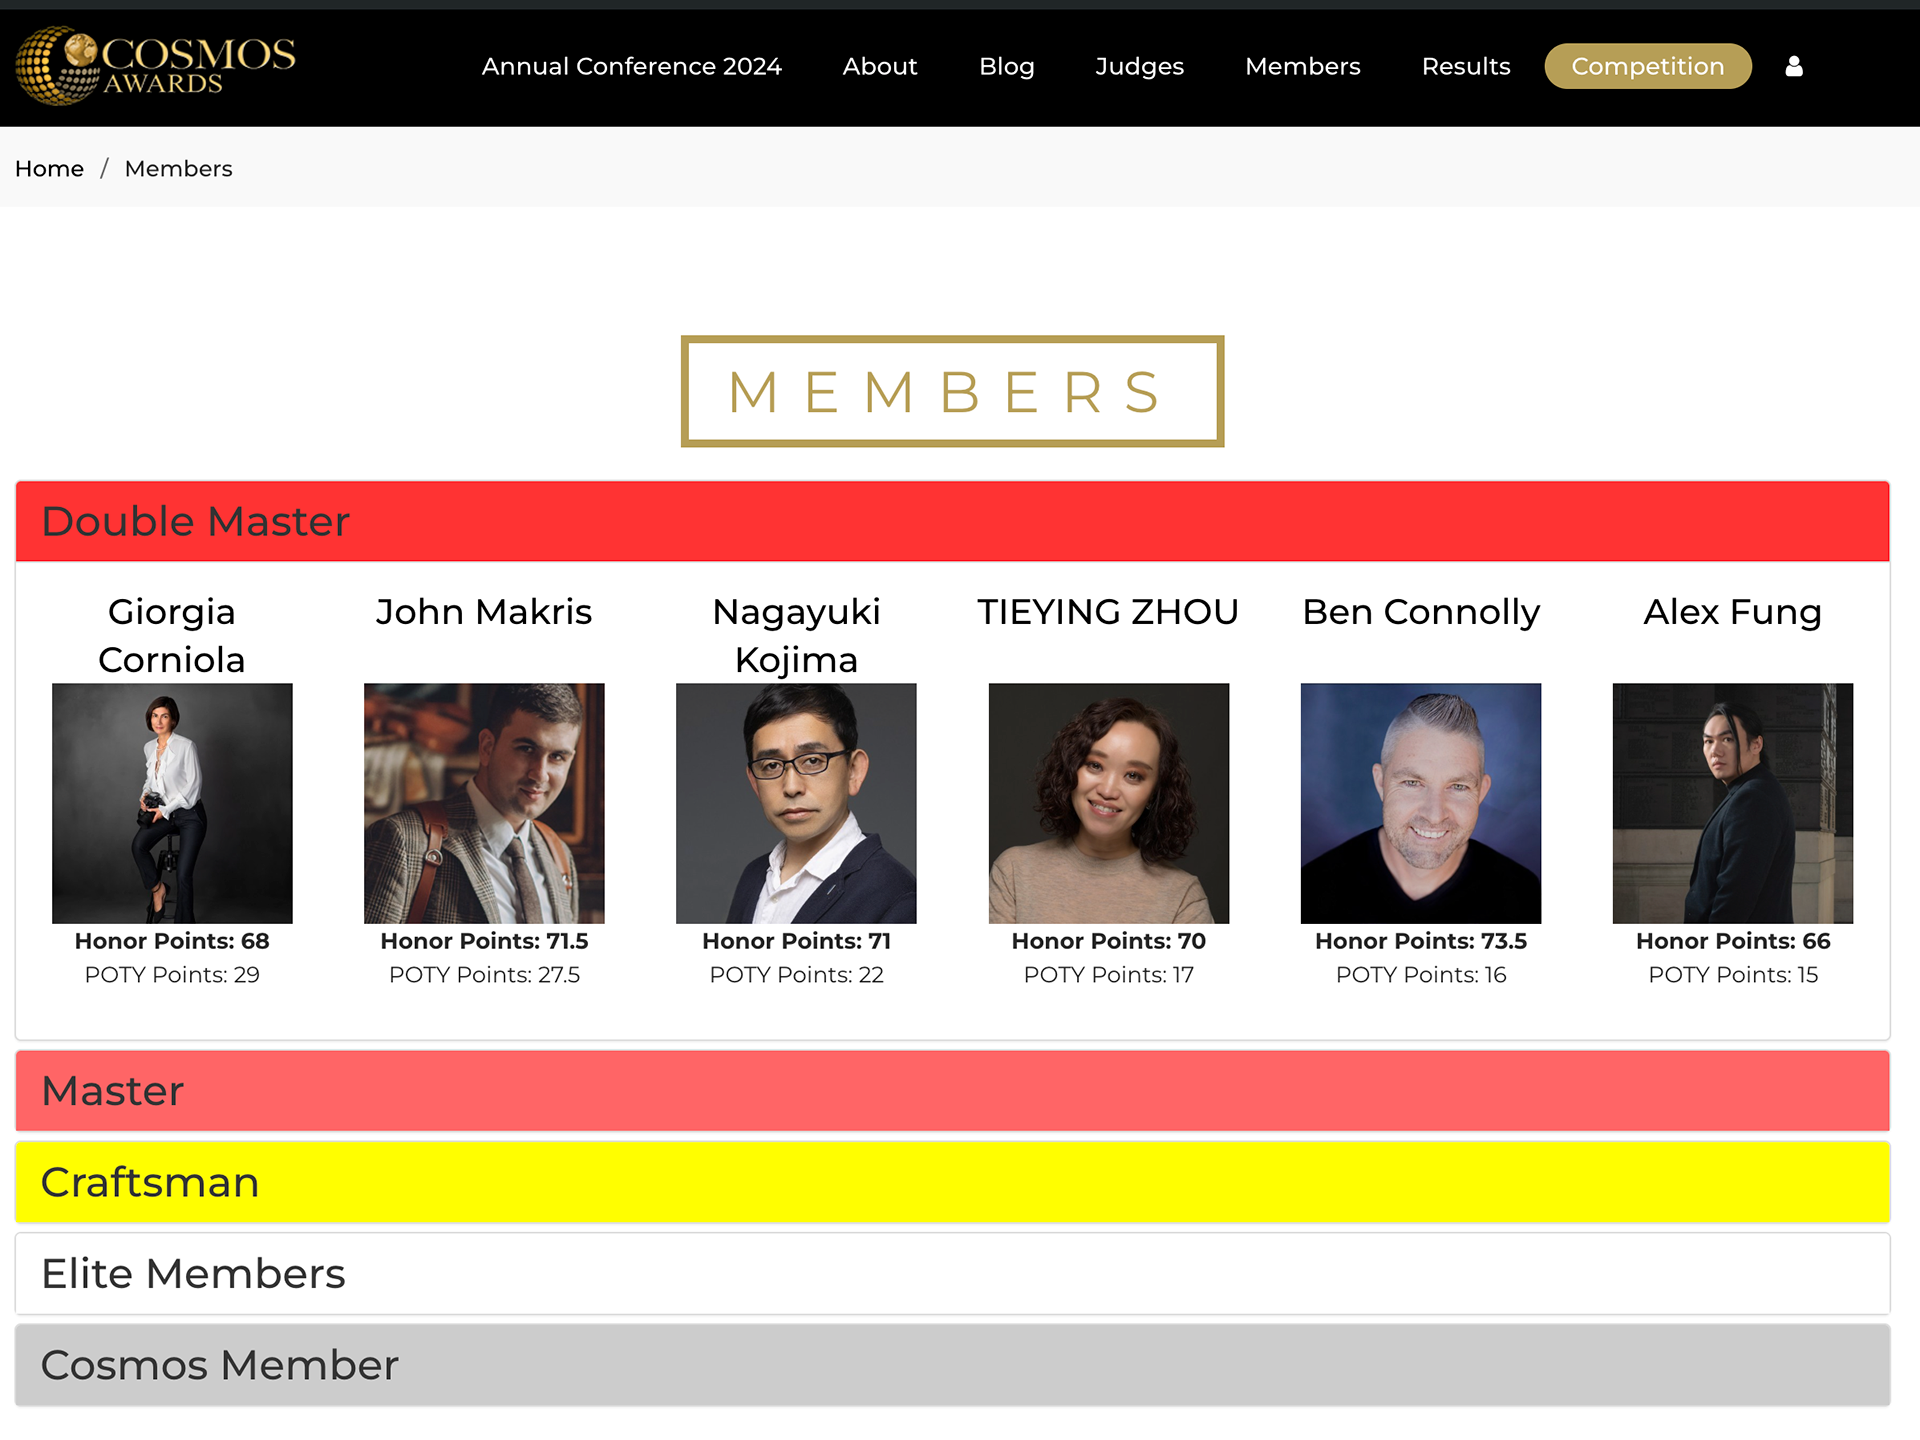Select text 'Honor Points: 70'

click(1109, 941)
